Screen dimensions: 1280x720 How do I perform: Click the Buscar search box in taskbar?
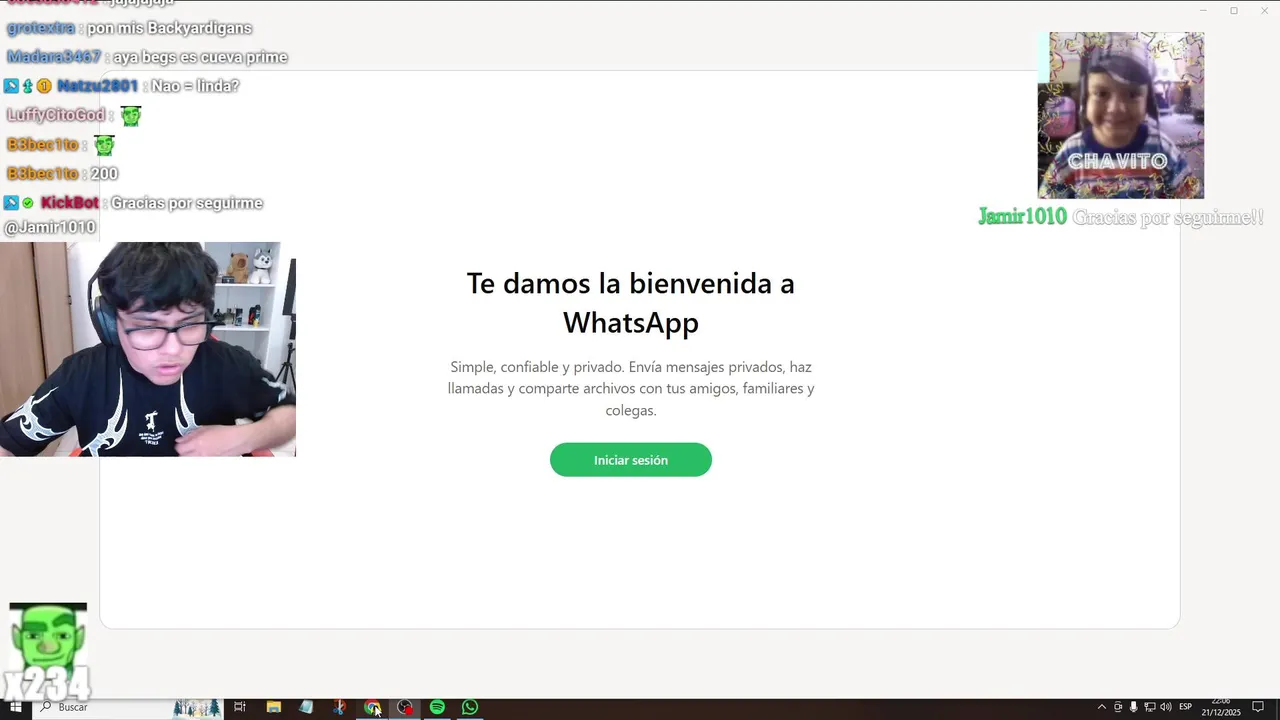pyautogui.click(x=130, y=707)
